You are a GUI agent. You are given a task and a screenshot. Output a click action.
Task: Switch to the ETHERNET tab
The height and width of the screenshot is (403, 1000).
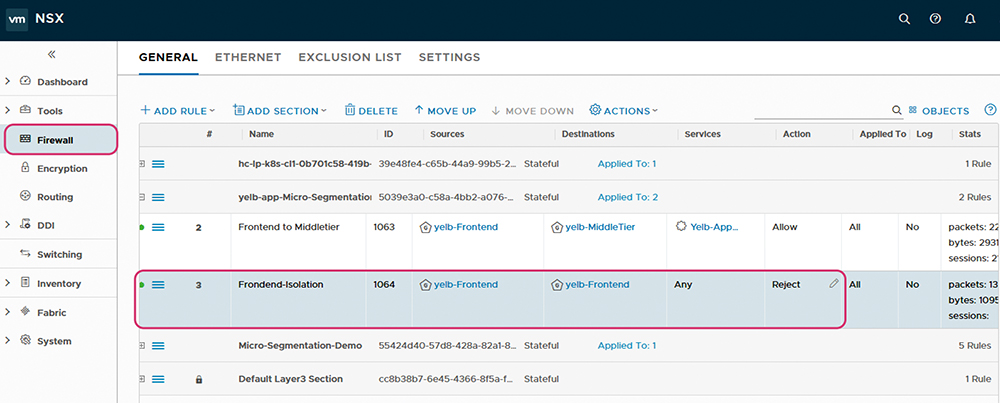248,57
